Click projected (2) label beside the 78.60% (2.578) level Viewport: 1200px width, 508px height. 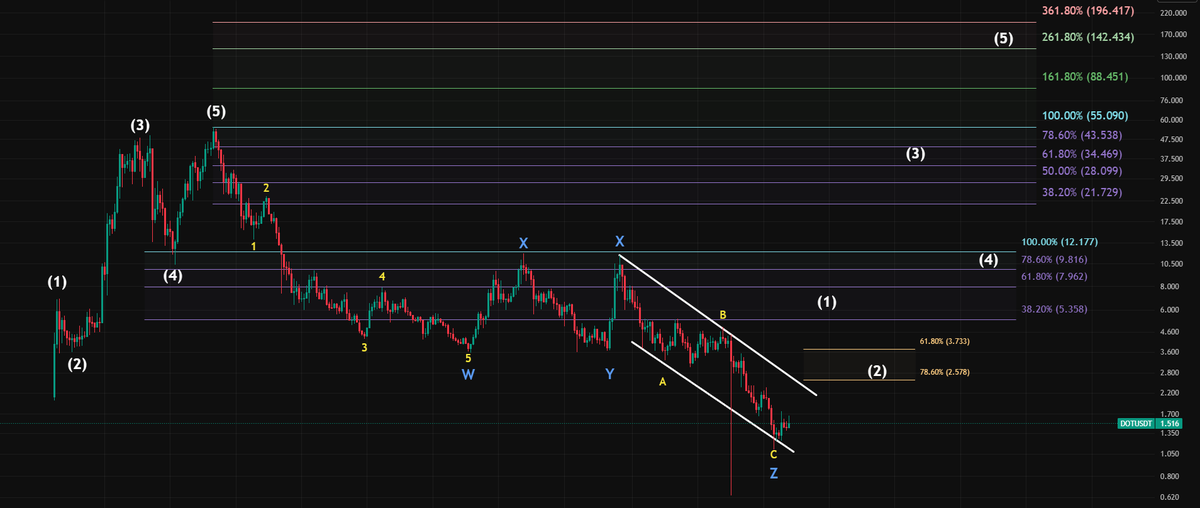[x=877, y=371]
